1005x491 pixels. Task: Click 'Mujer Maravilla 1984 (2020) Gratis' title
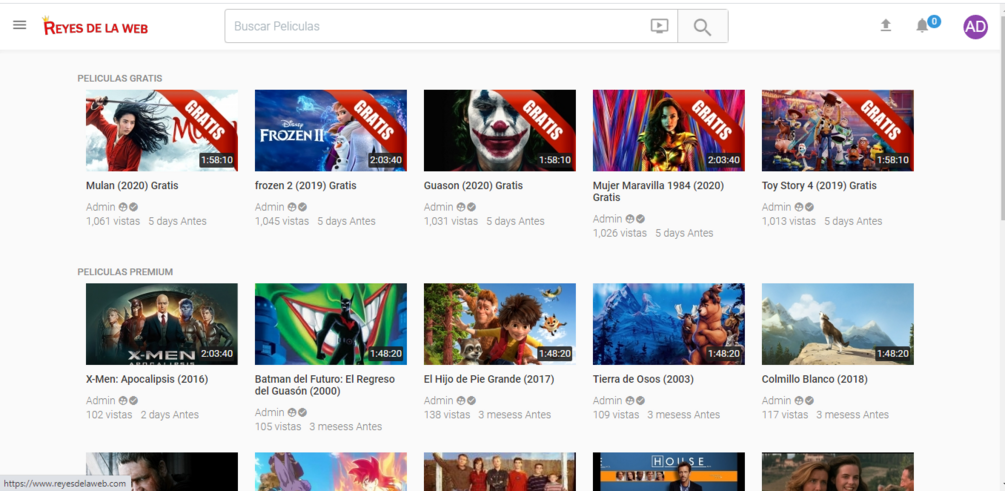(658, 191)
